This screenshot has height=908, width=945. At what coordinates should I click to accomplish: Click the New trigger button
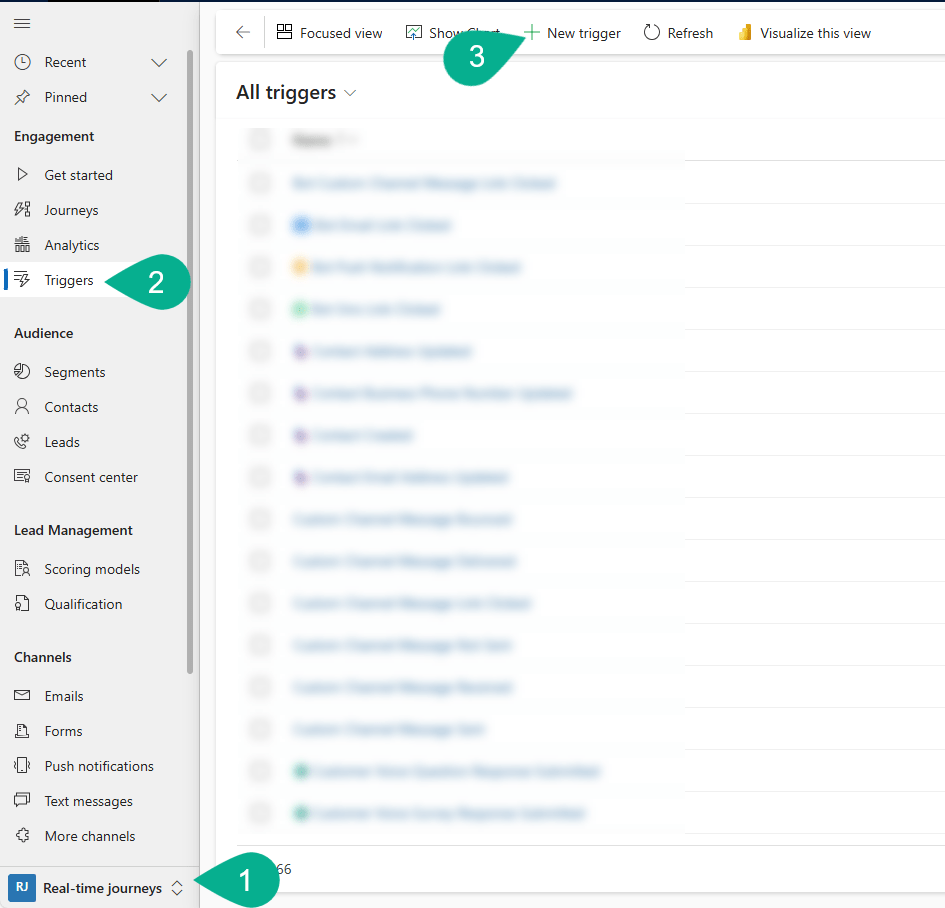tap(573, 33)
